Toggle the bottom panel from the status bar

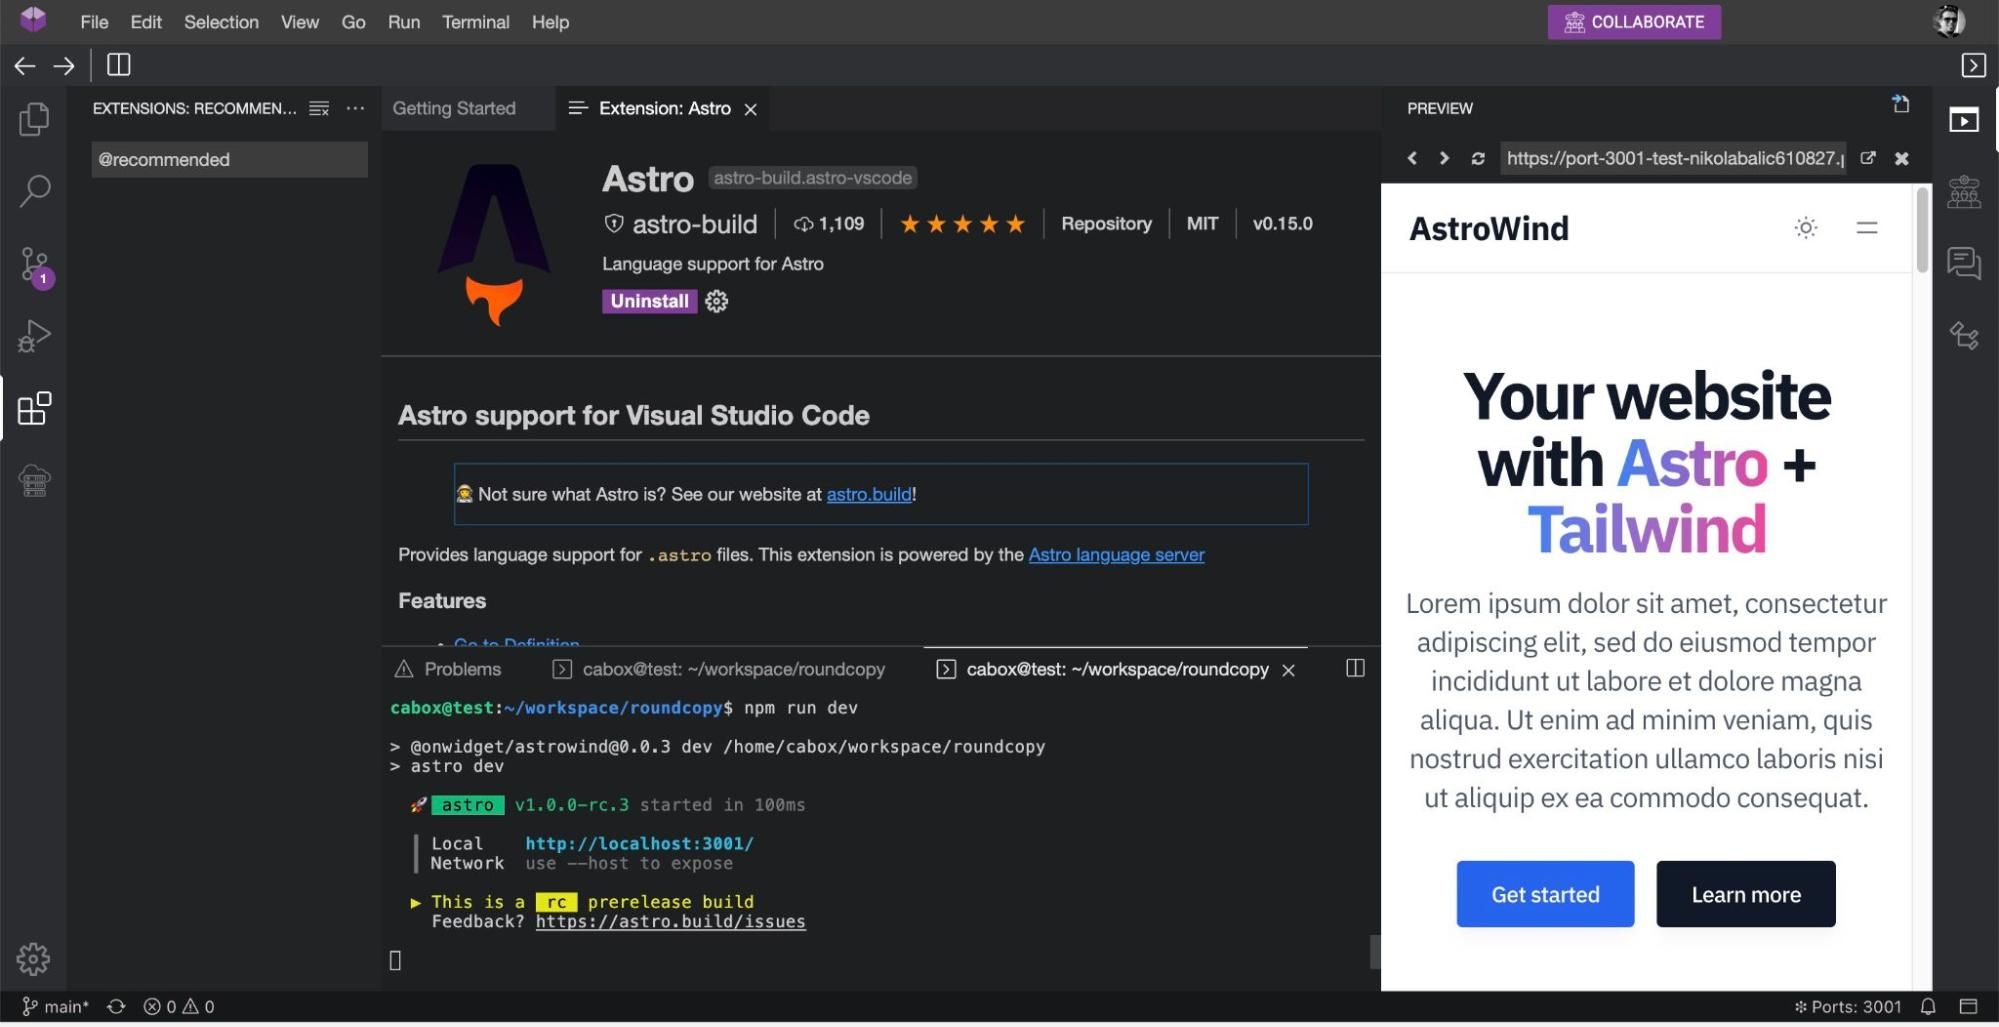1968,1006
